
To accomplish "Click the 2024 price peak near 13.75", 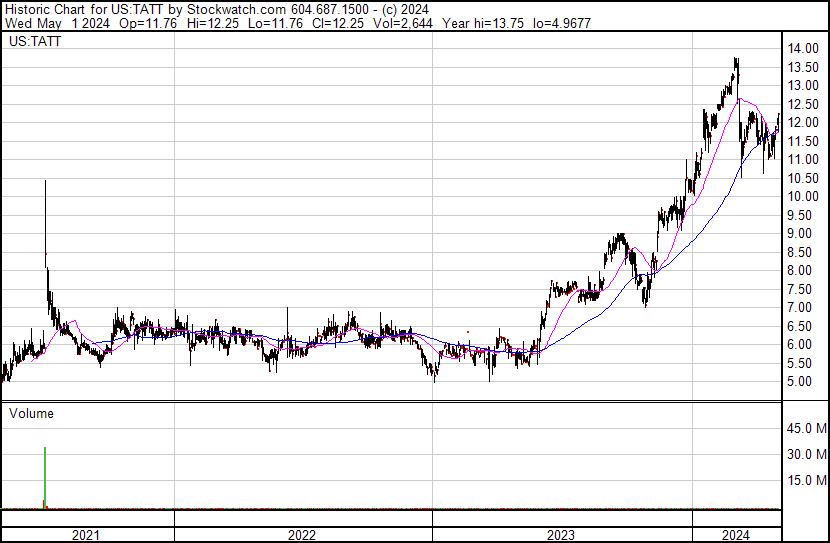I will [736, 60].
